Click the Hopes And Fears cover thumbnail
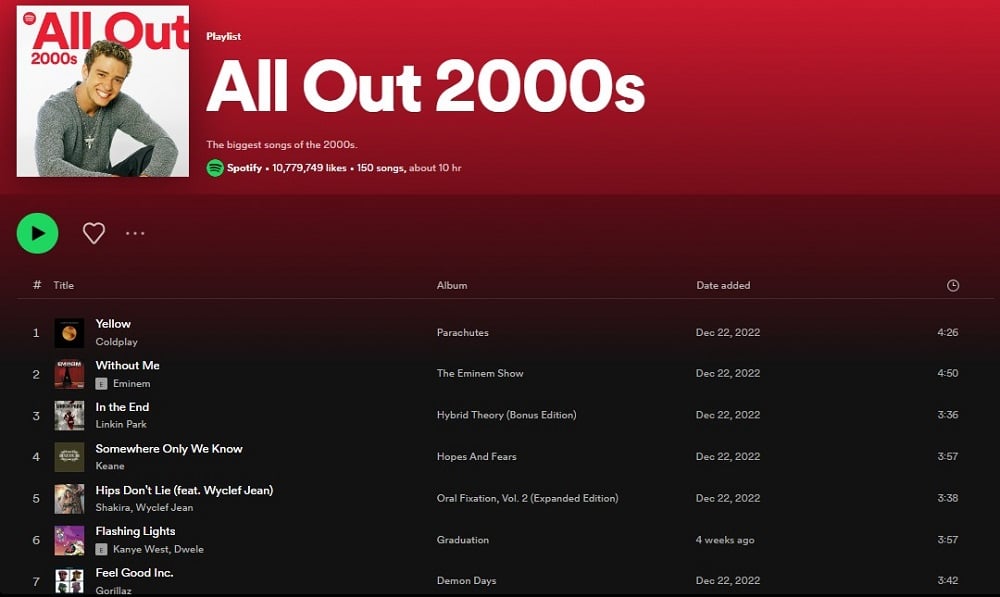This screenshot has height=597, width=1000. tap(69, 457)
